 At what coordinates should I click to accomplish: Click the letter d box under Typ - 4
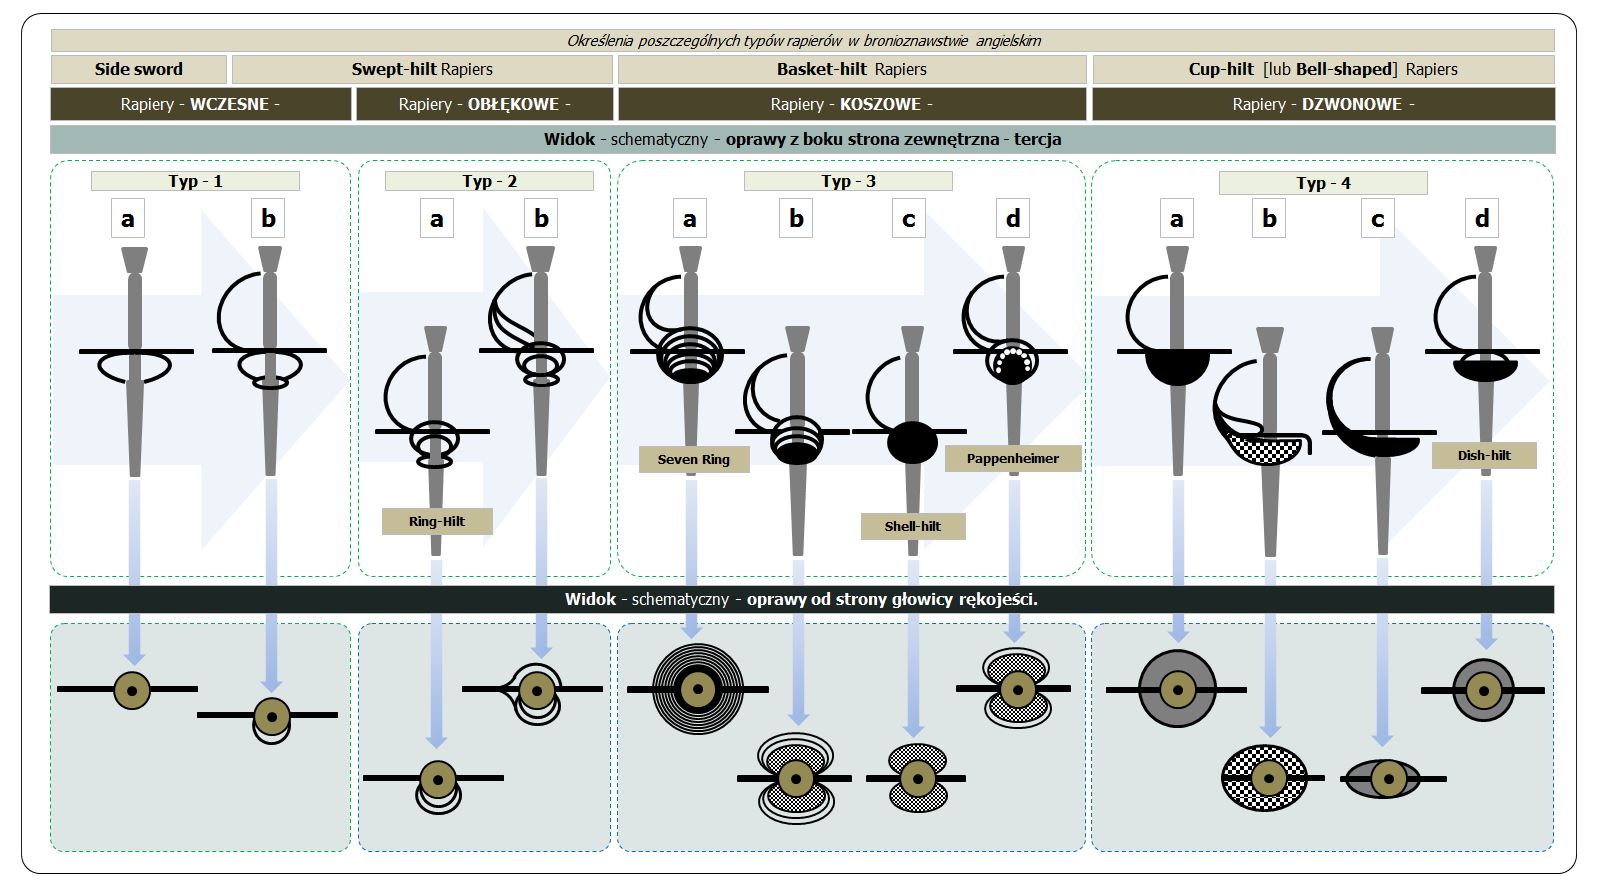pos(1481,219)
